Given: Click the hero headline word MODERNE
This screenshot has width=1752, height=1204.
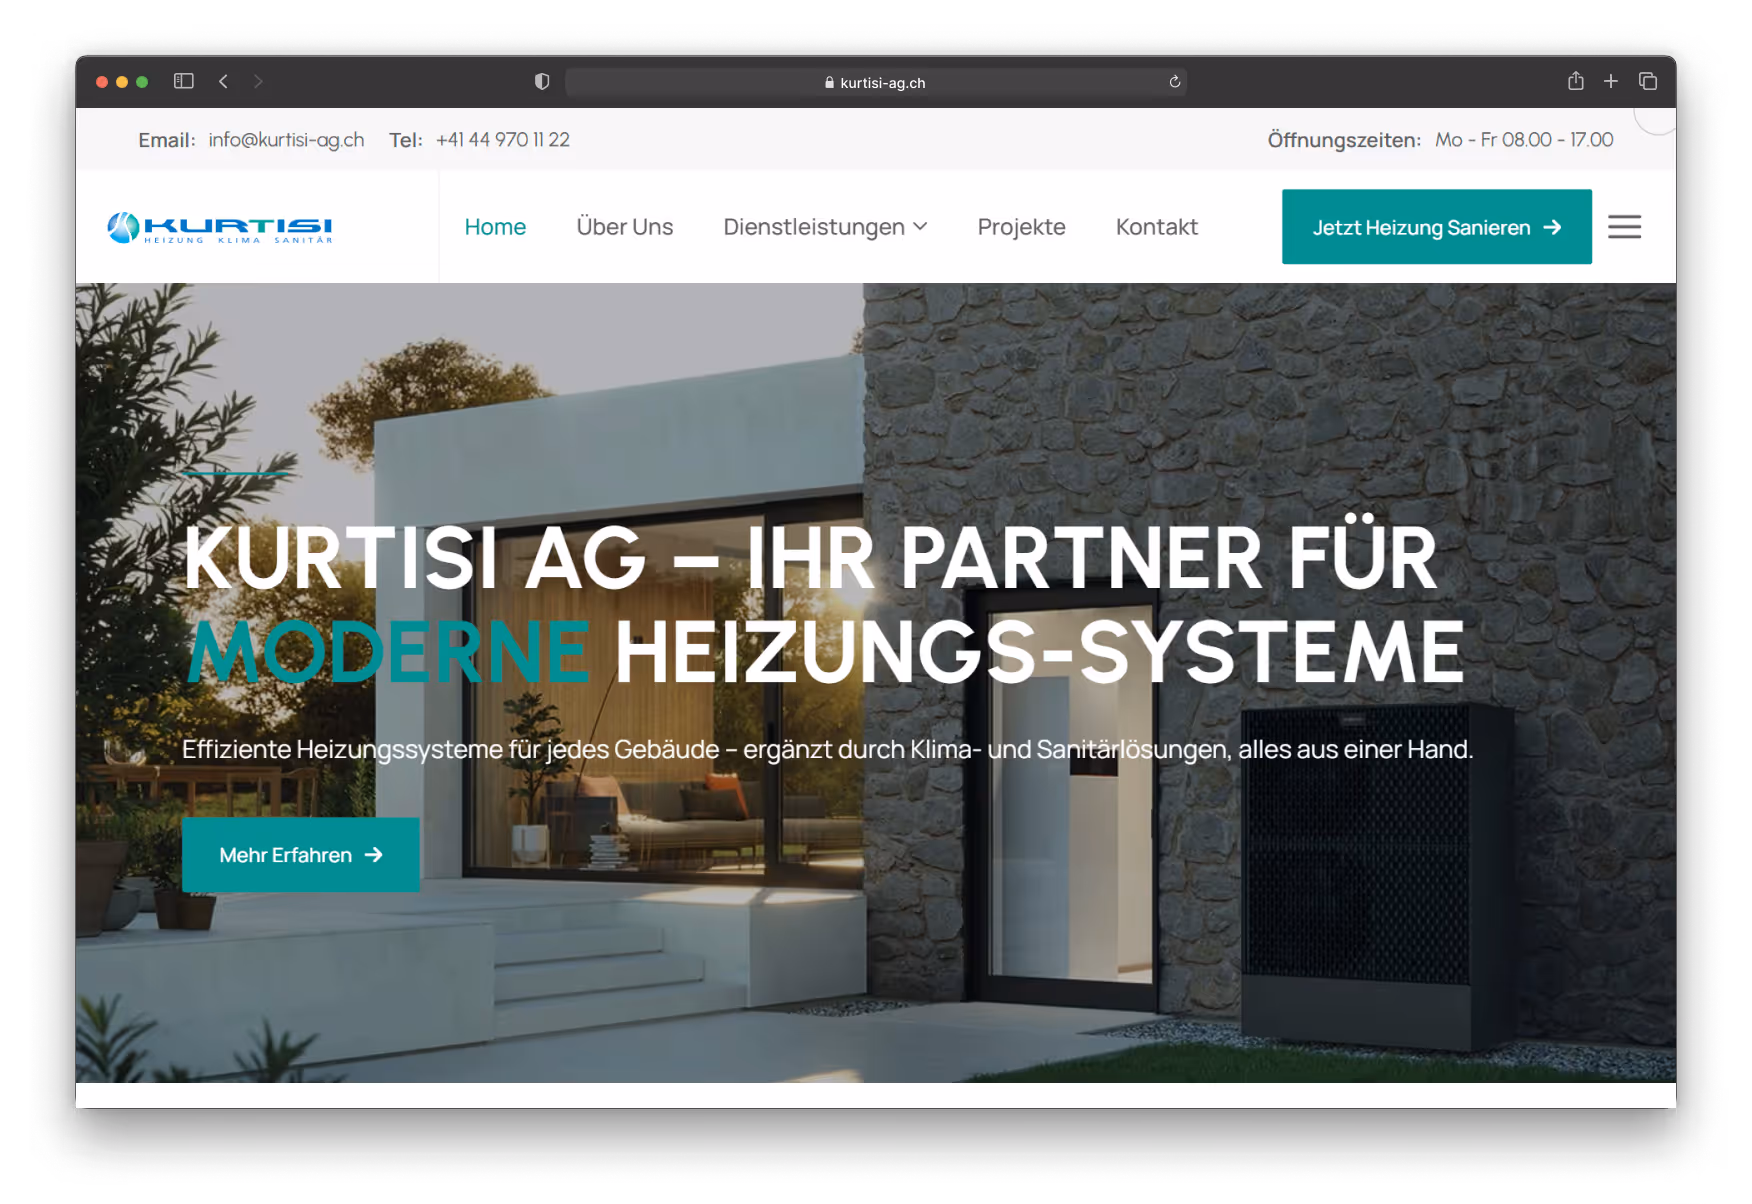Looking at the screenshot, I should pyautogui.click(x=389, y=652).
